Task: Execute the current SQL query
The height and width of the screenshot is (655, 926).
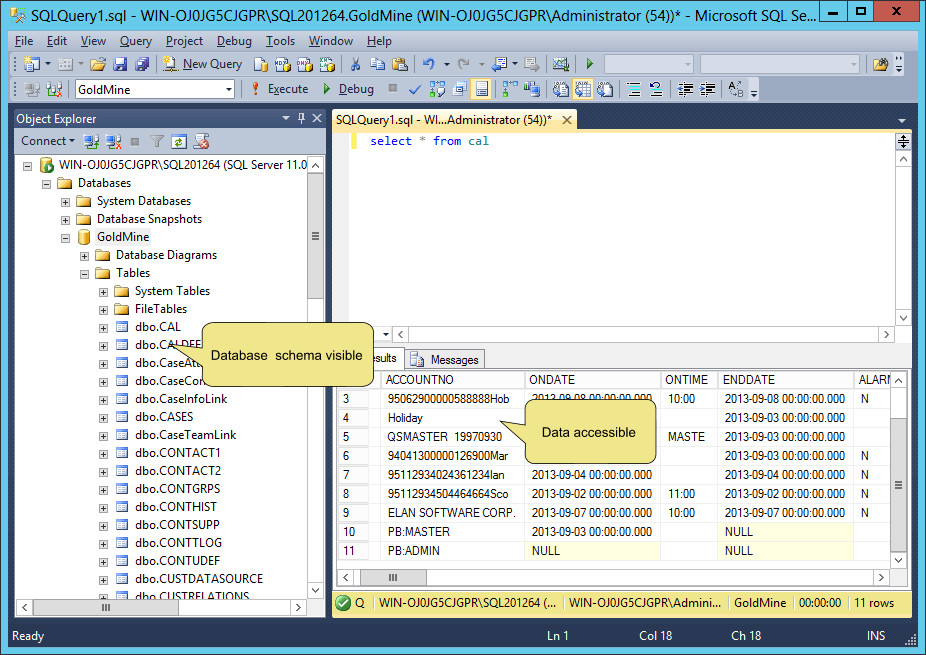Action: coord(279,89)
